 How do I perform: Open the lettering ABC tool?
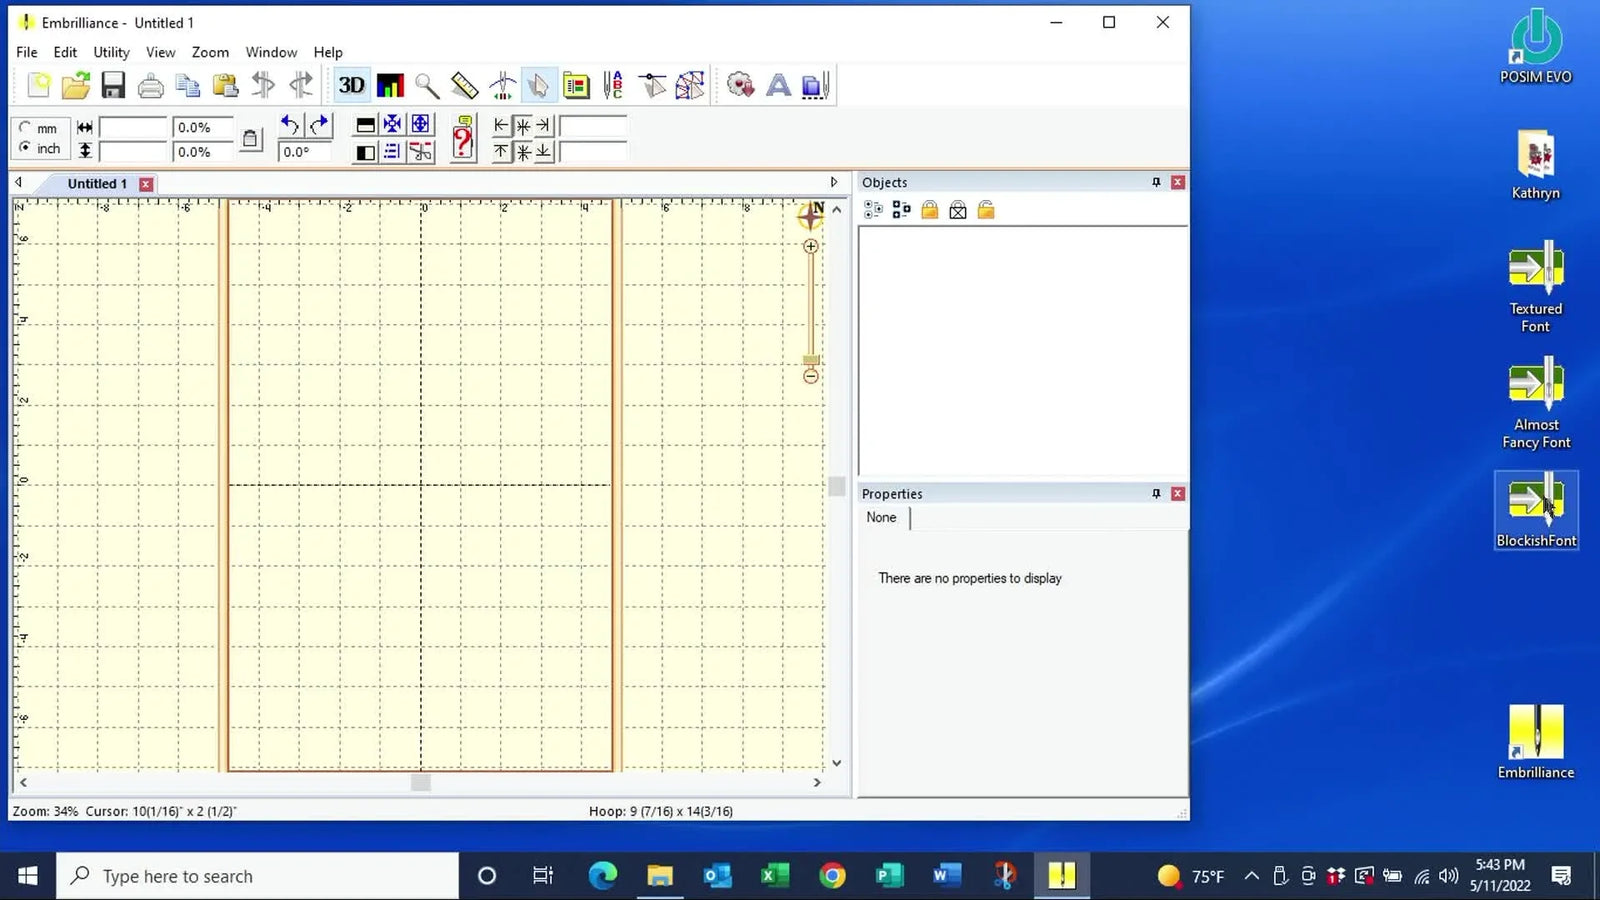point(614,86)
